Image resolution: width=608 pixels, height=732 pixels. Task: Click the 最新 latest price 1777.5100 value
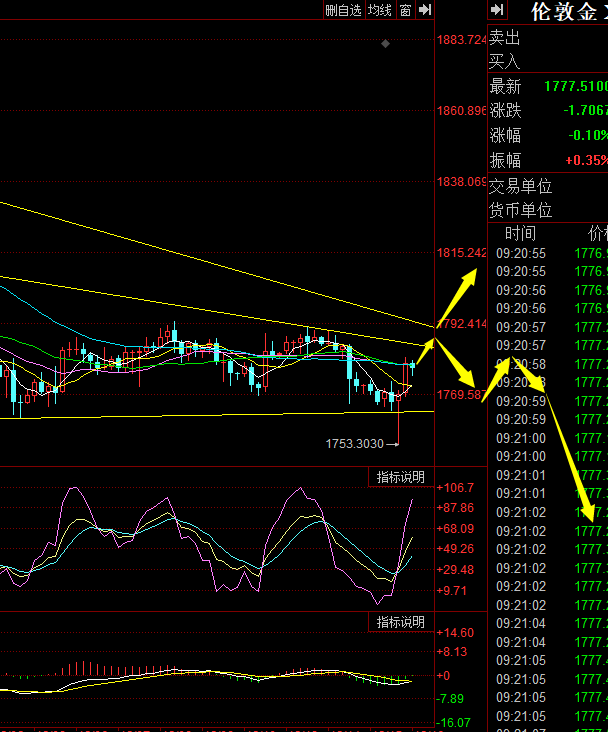576,86
